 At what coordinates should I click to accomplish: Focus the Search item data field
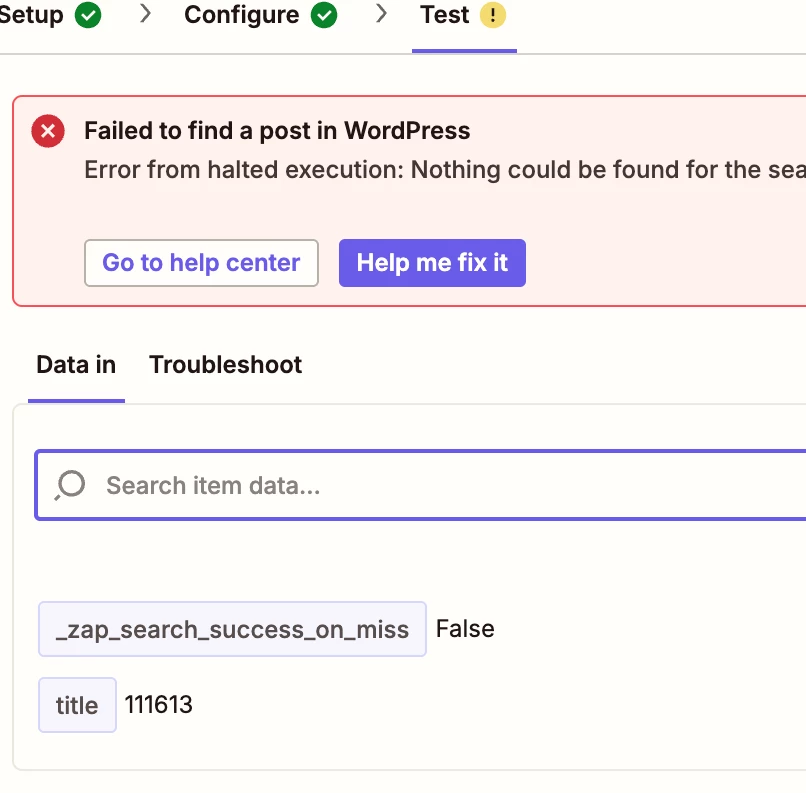tap(420, 485)
